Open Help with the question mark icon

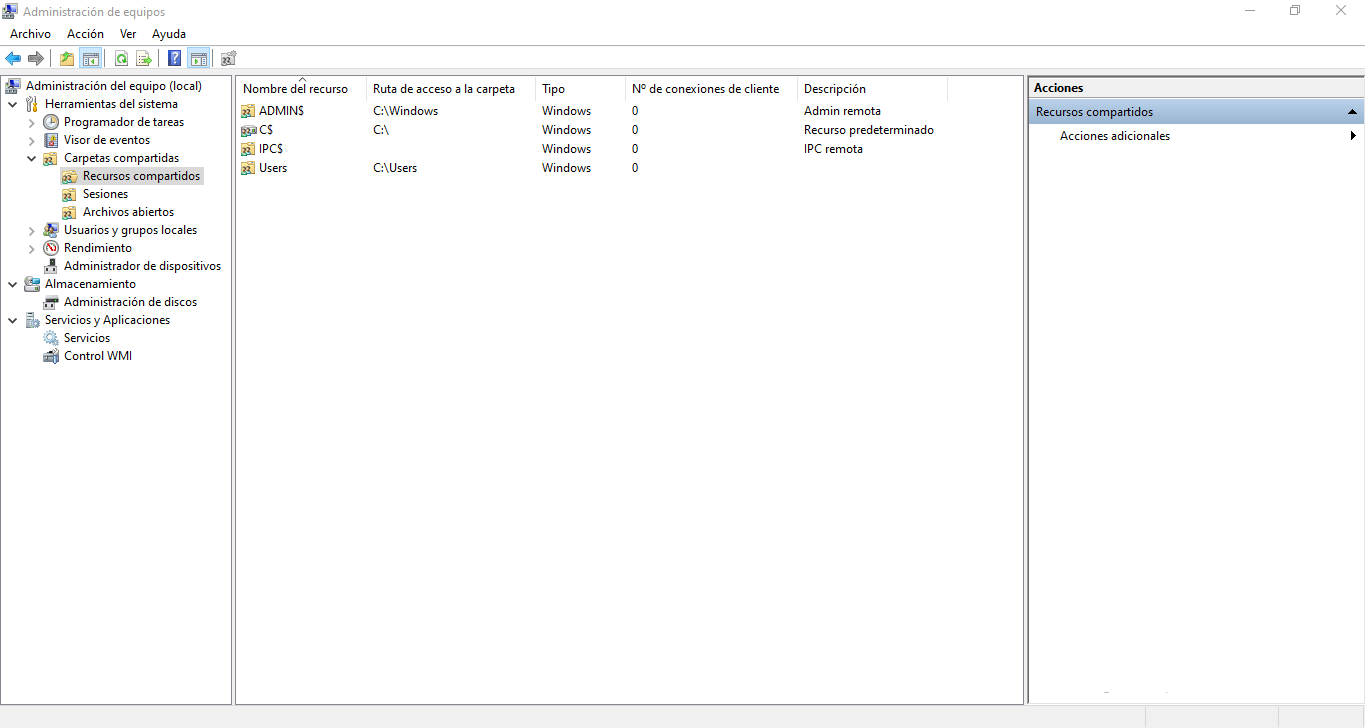tap(174, 58)
